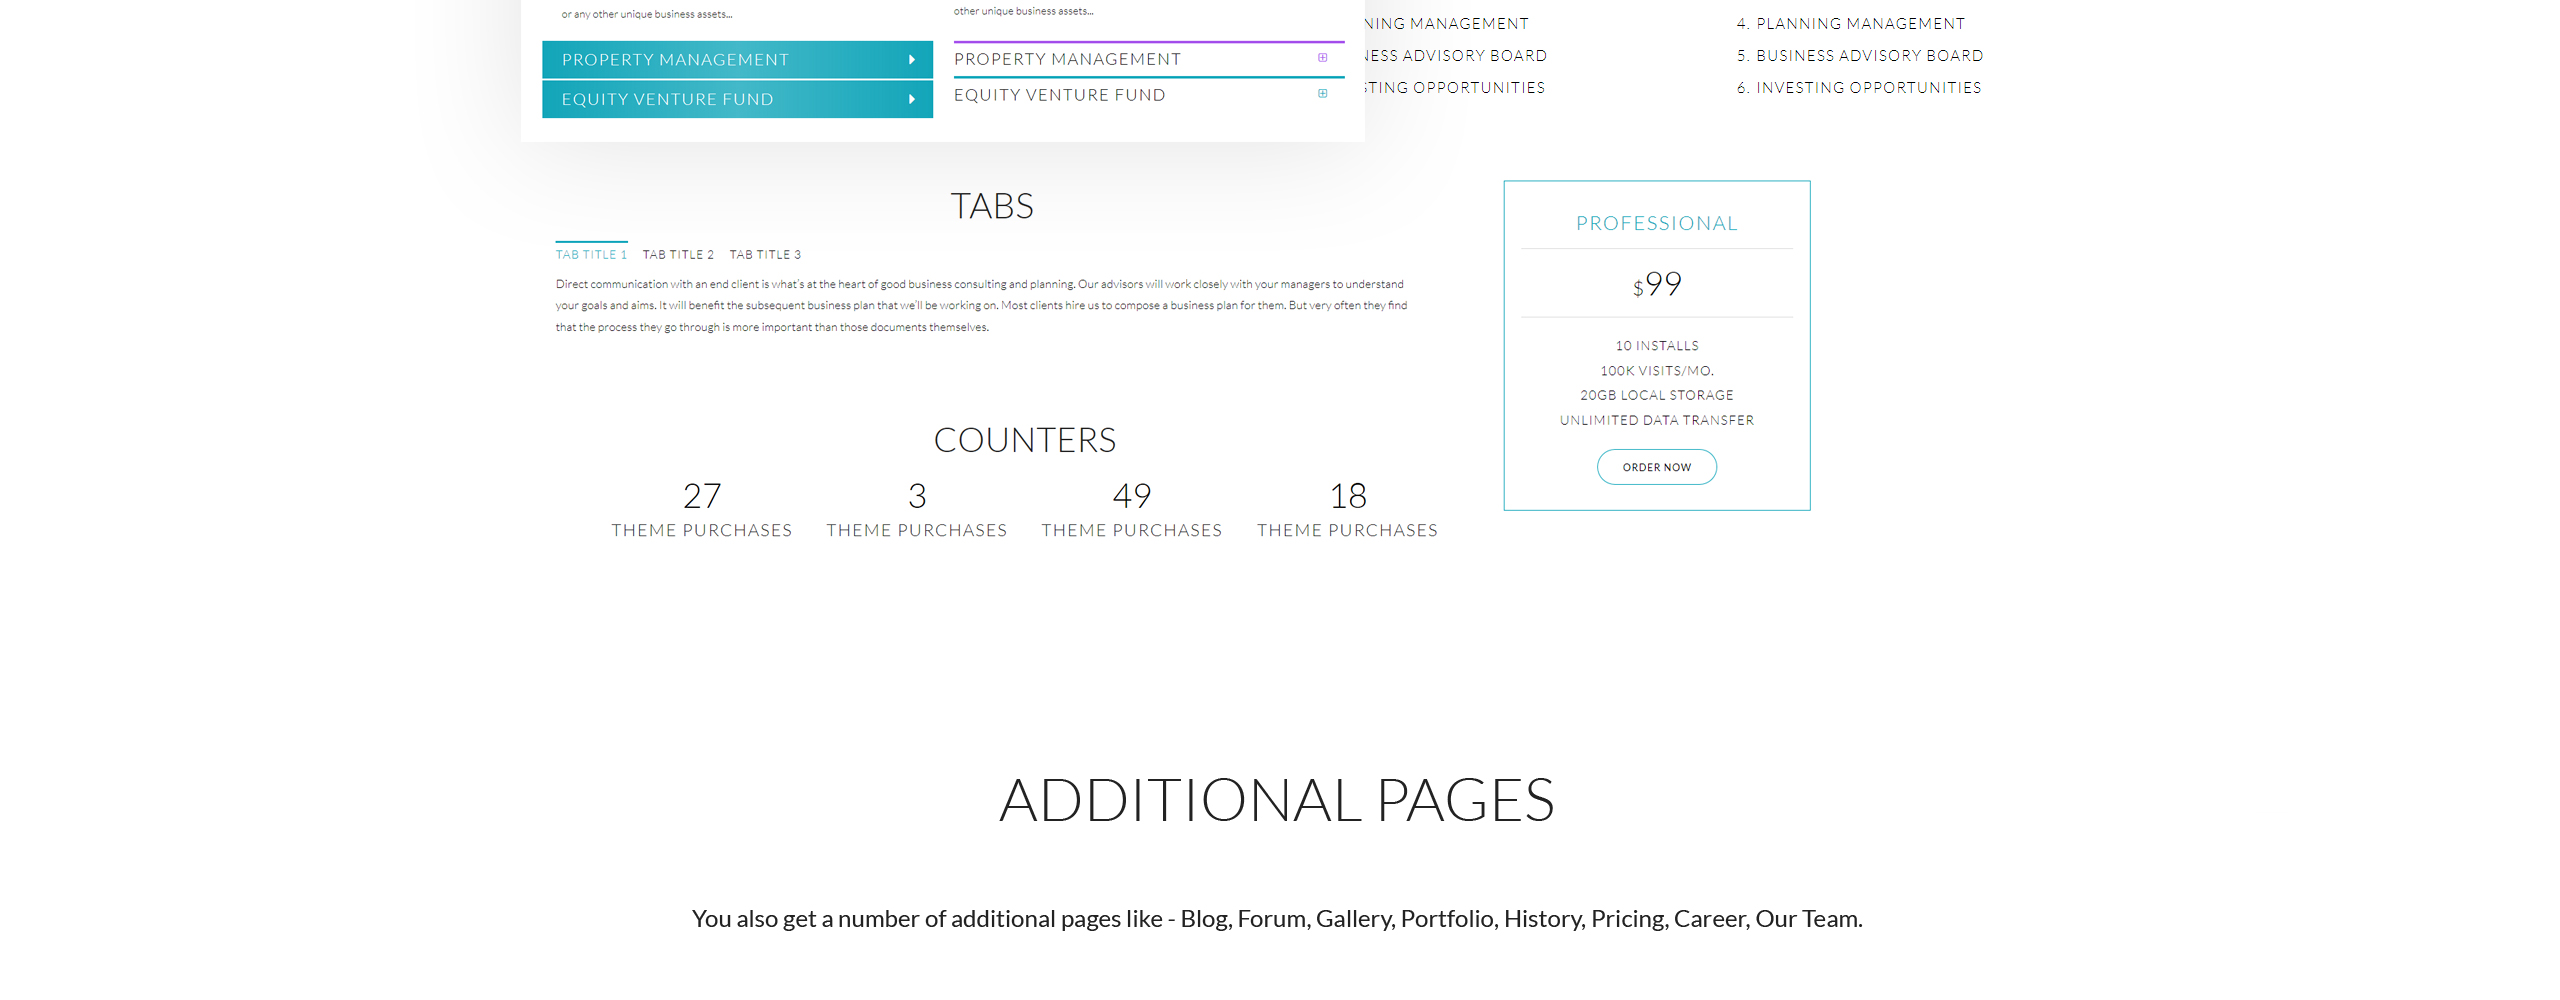The height and width of the screenshot is (1000, 2560).
Task: Open Tab Title 2
Action: (678, 255)
